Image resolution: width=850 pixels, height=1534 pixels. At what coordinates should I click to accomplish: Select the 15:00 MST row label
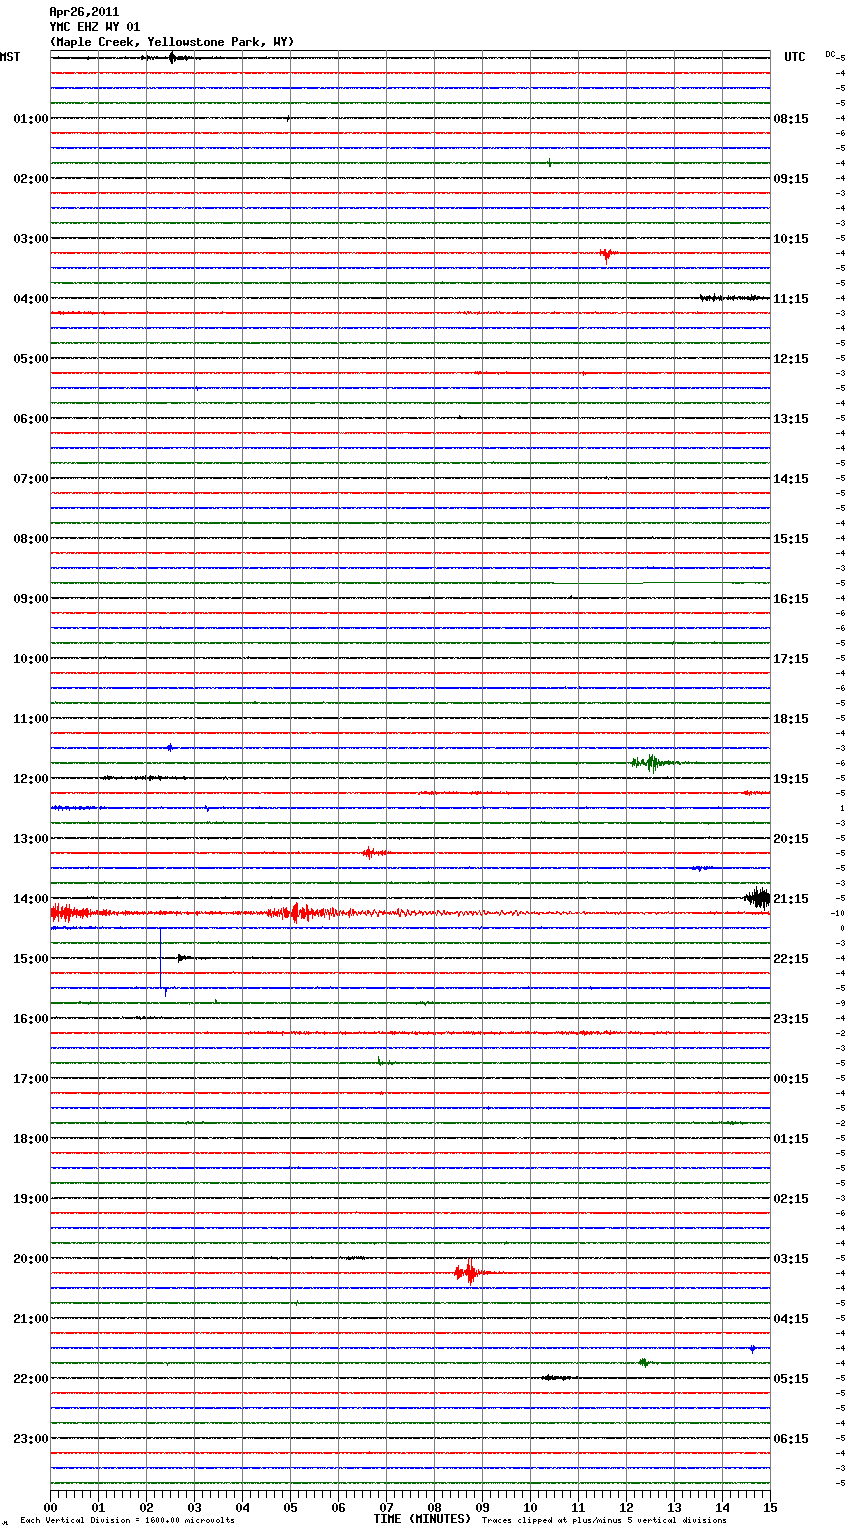pyautogui.click(x=31, y=959)
